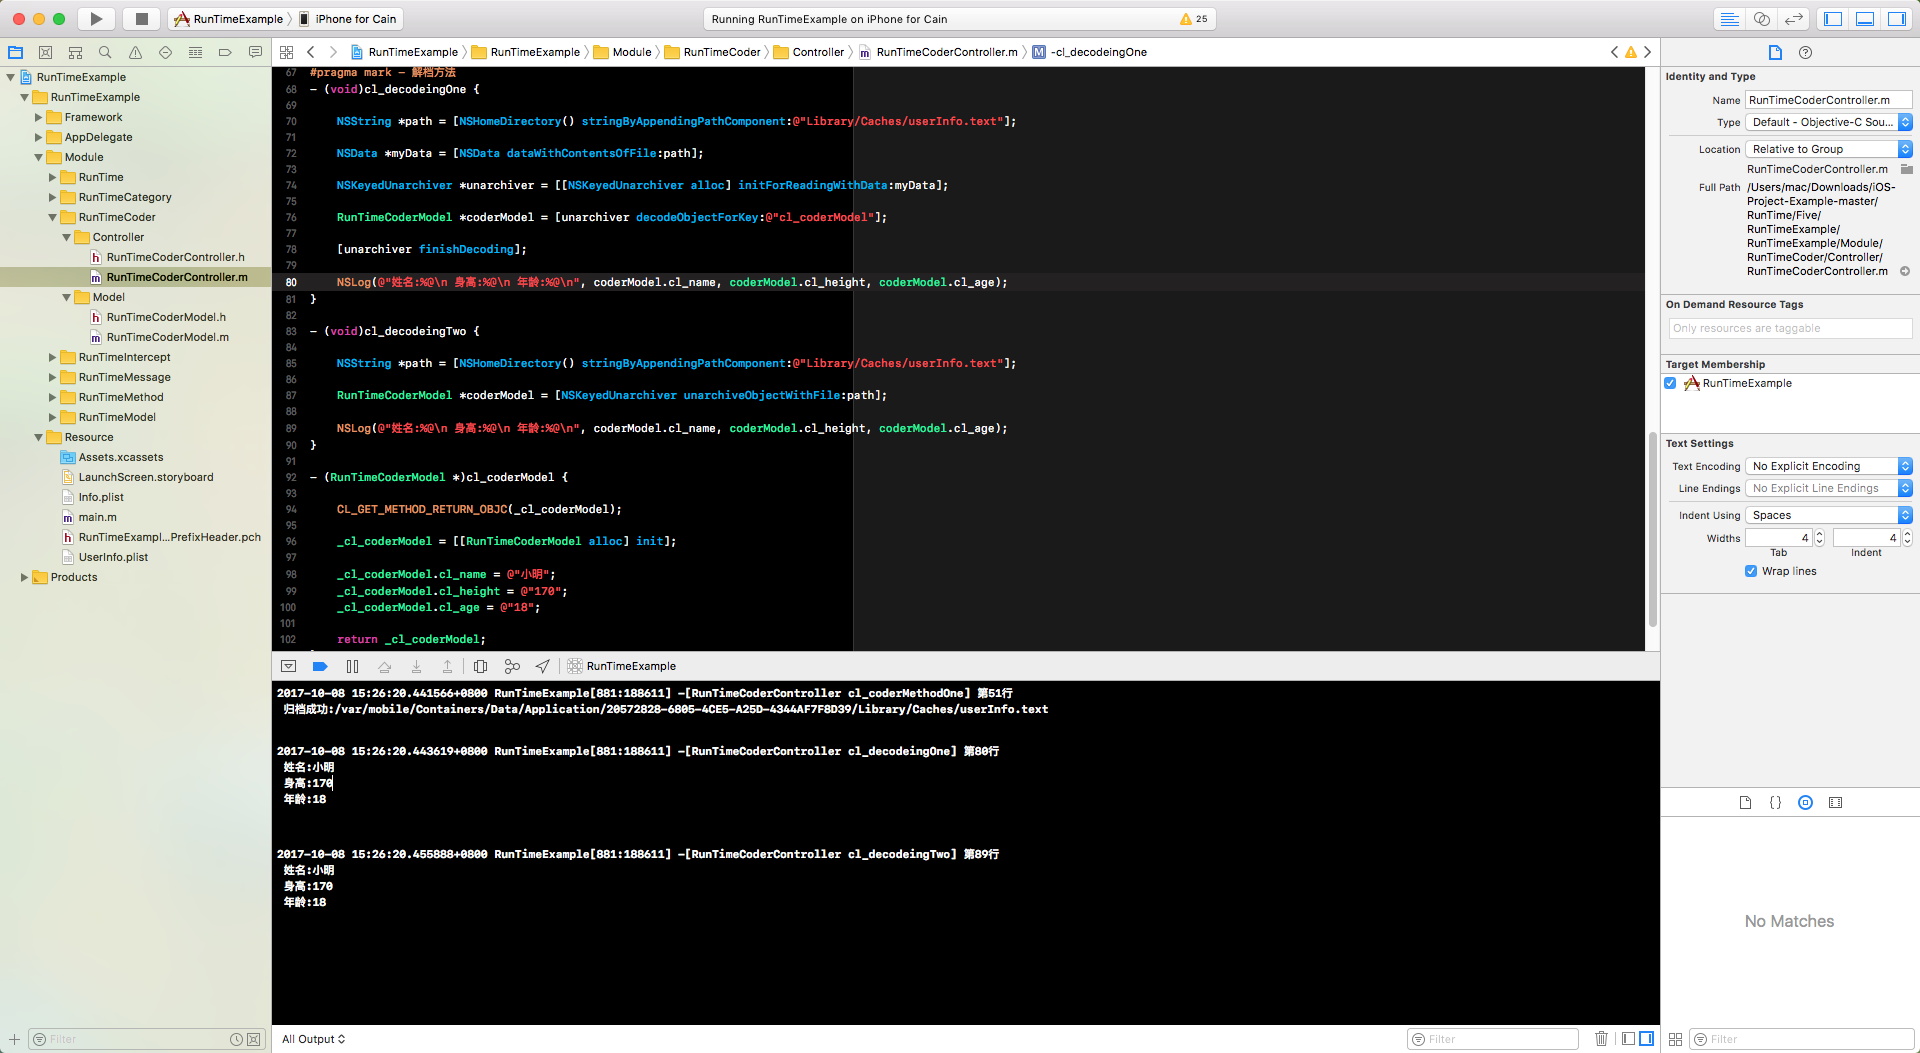Open Debug Memory Graph
Screen dimensions: 1920x1053
pos(512,666)
